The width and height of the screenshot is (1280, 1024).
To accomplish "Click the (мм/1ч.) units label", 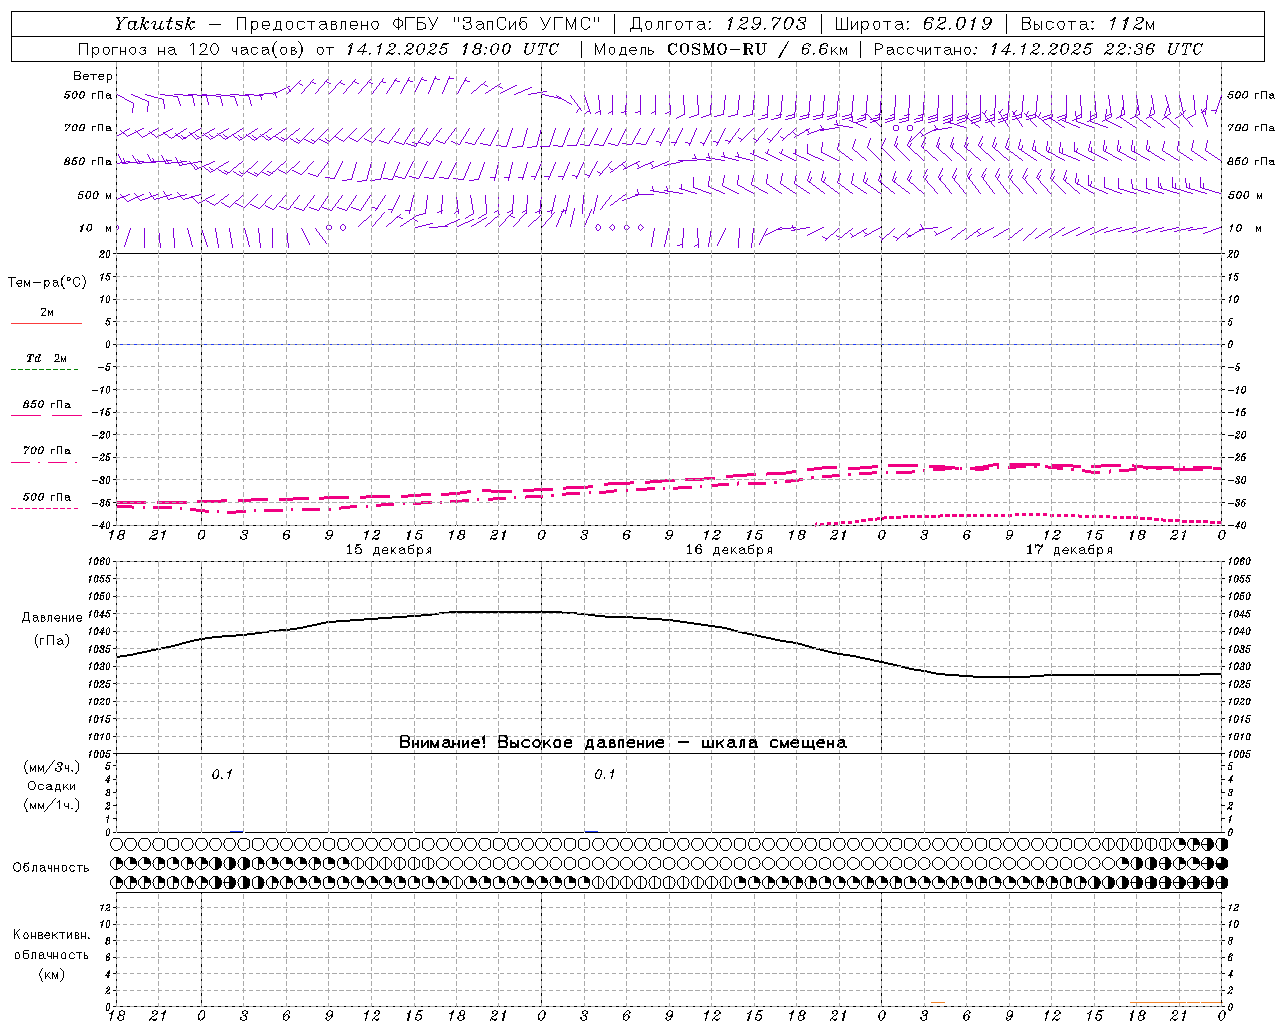I will [52, 805].
